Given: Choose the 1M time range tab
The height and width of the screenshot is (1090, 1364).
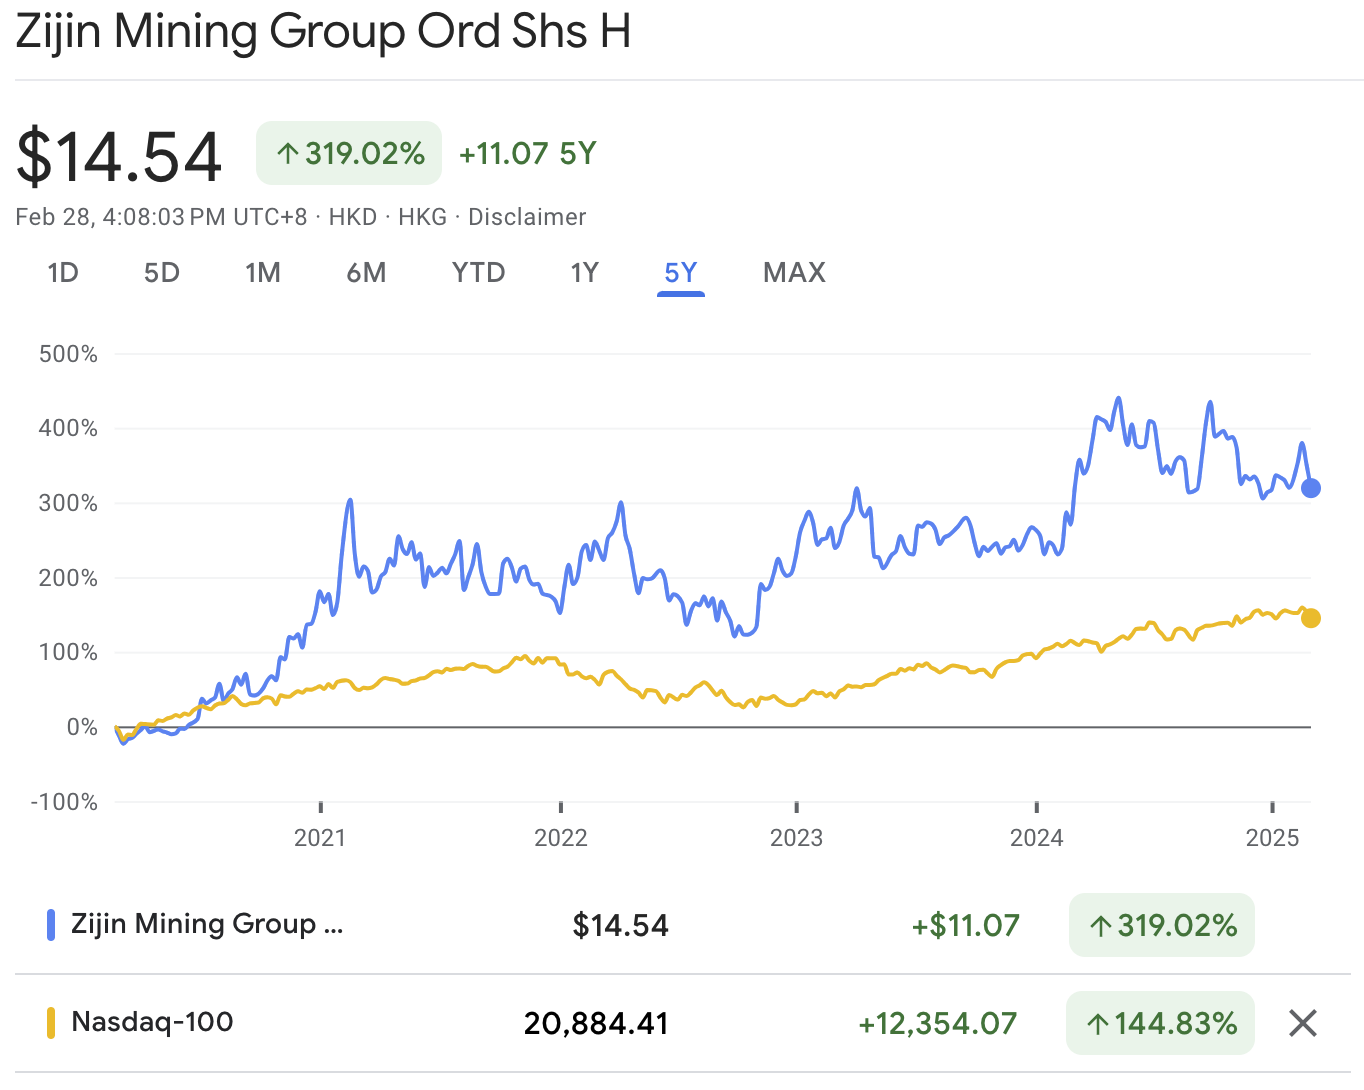Looking at the screenshot, I should (263, 273).
